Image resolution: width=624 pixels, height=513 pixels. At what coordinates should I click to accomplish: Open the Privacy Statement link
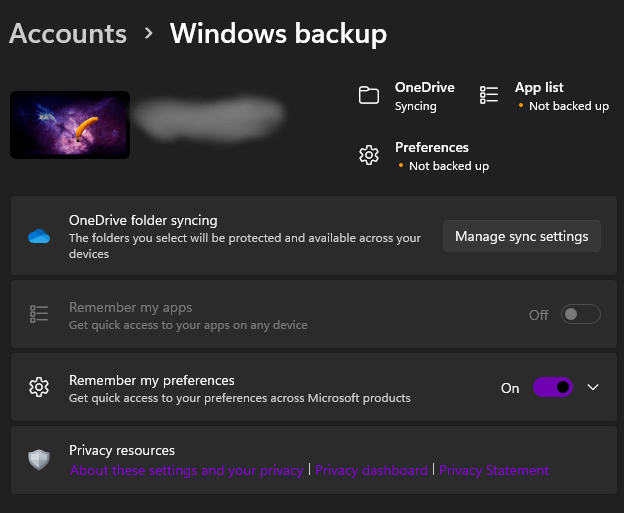494,471
